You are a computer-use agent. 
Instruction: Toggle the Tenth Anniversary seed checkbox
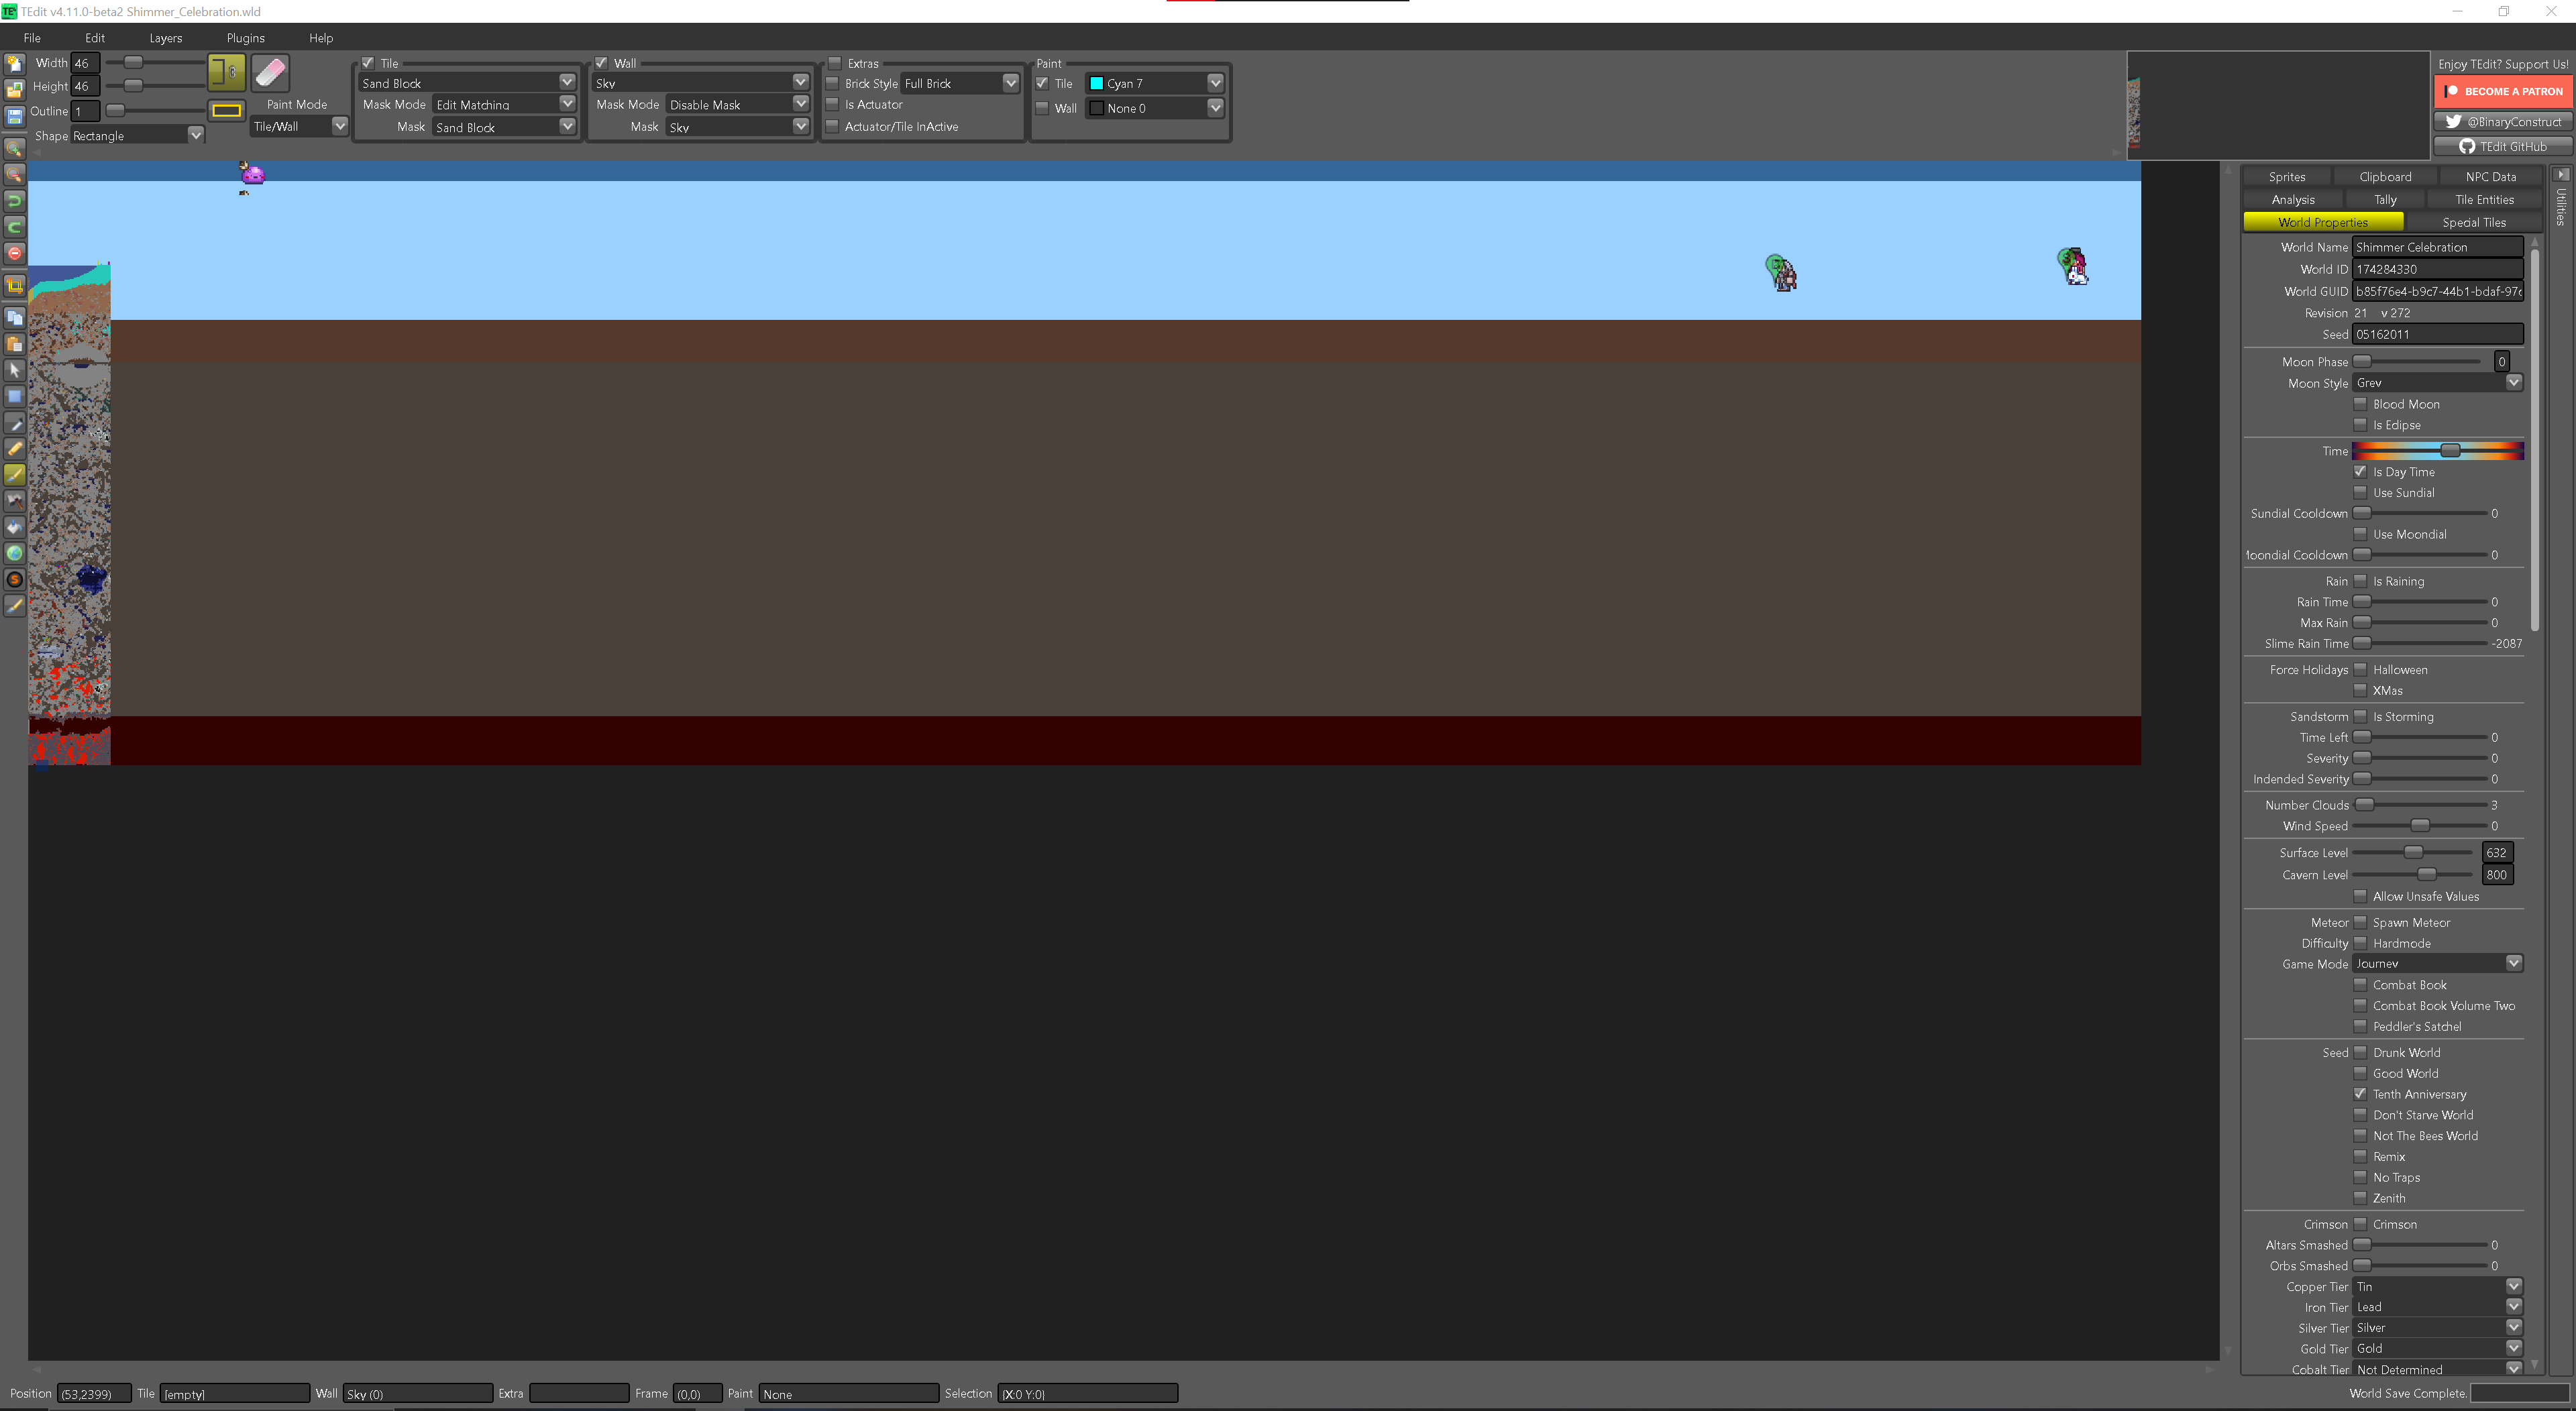point(2360,1094)
